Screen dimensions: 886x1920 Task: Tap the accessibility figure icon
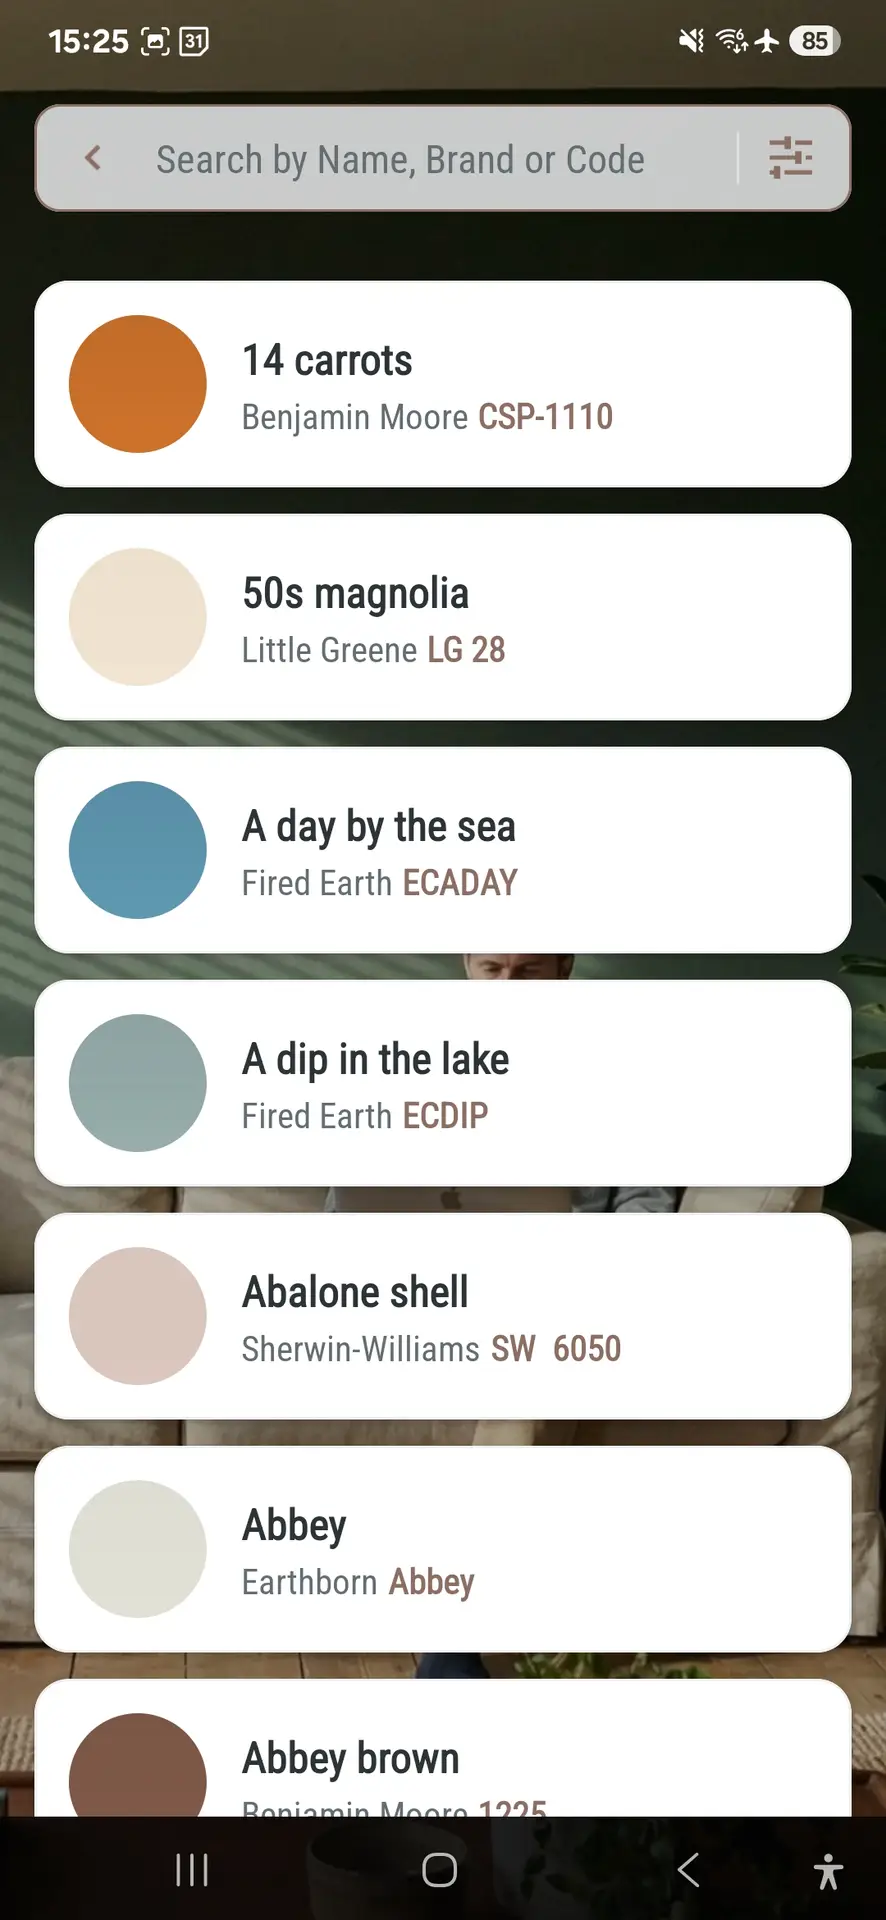(x=828, y=1871)
